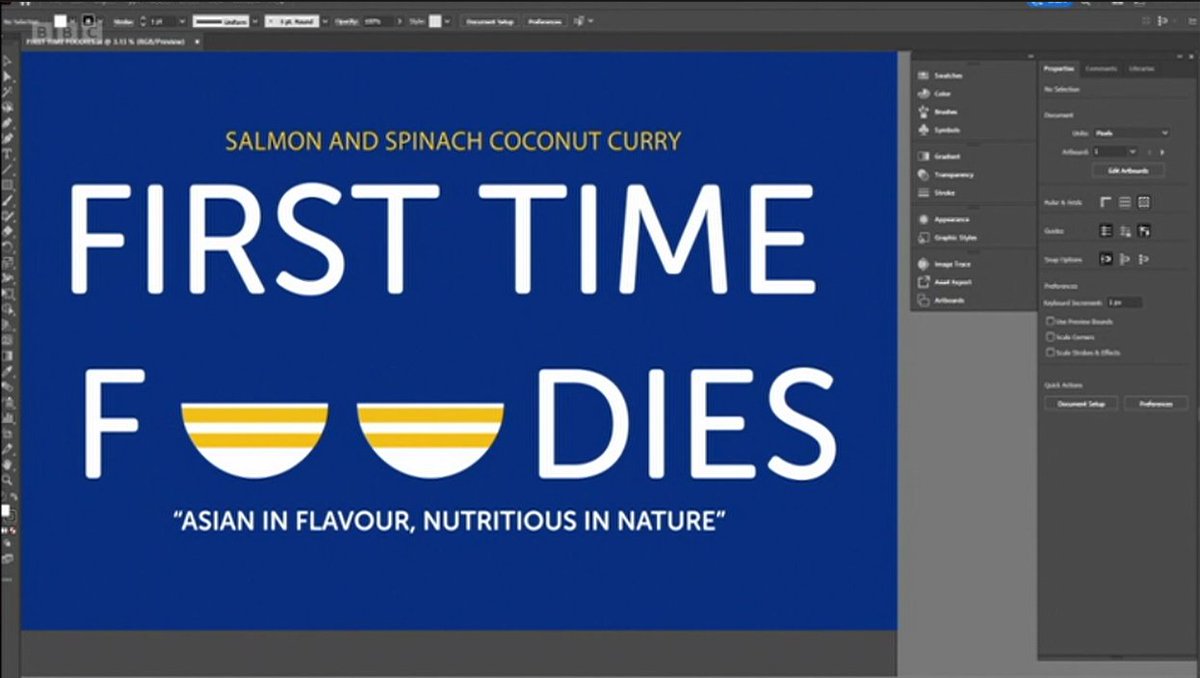Click Preferences under Quick Actions
Image resolution: width=1200 pixels, height=678 pixels.
coord(1155,403)
